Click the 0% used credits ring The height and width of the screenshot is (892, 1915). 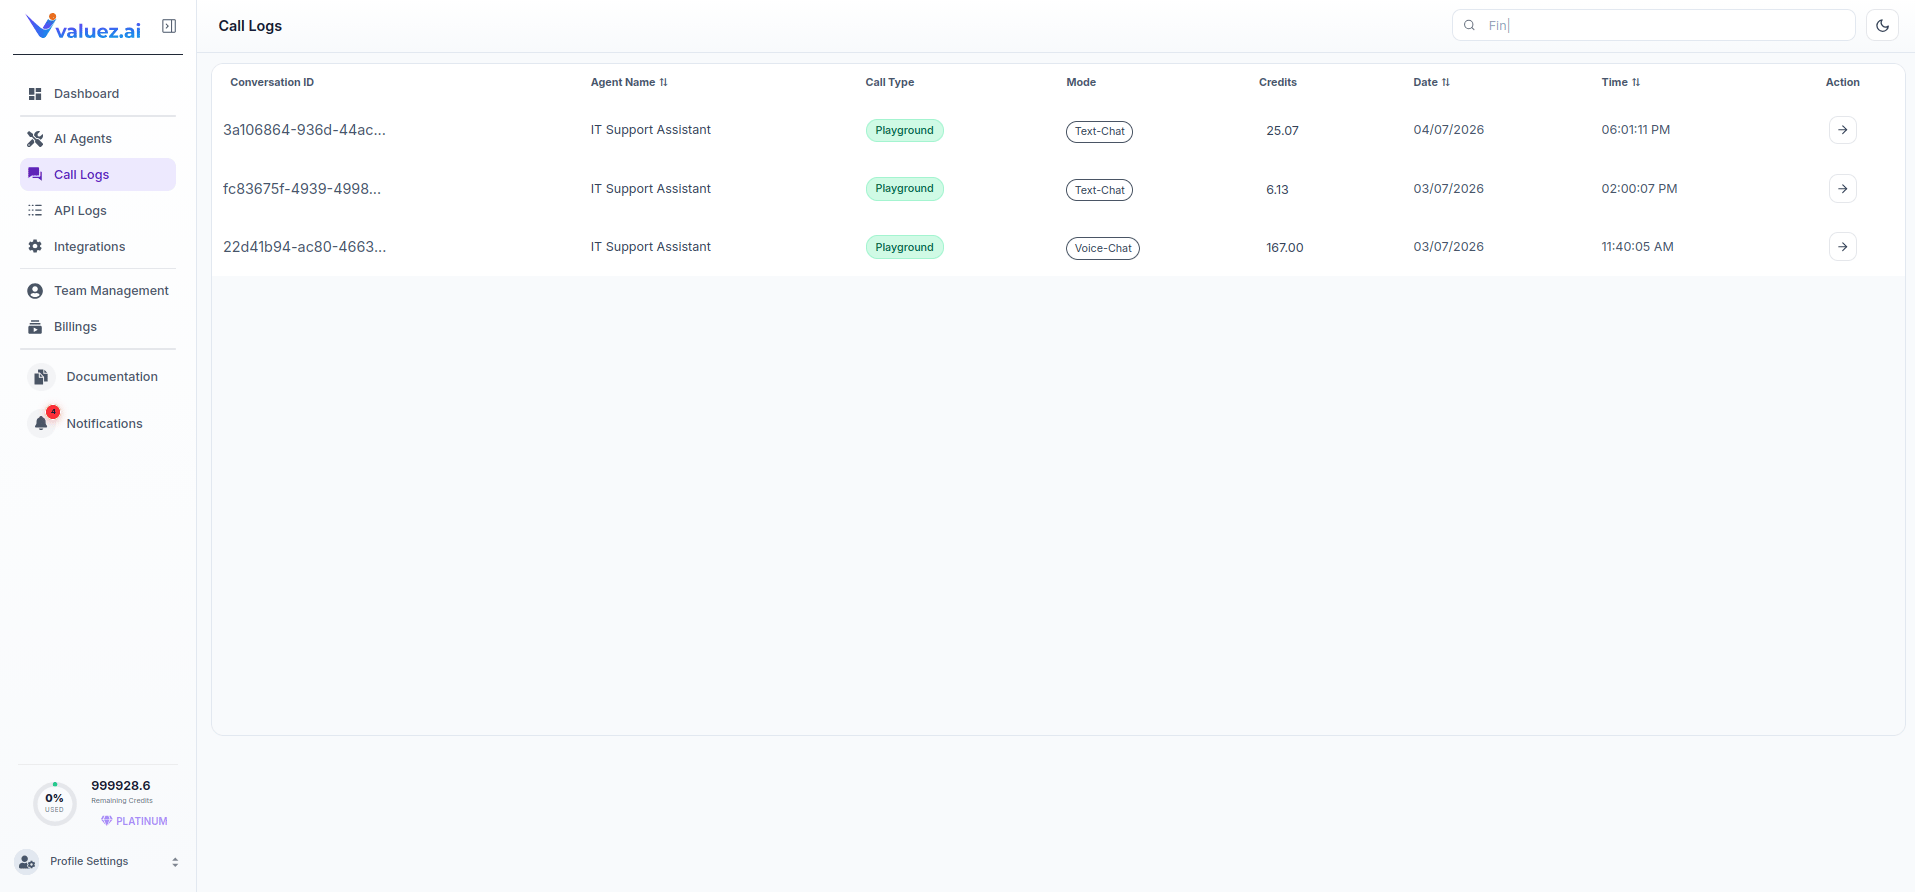(x=55, y=803)
